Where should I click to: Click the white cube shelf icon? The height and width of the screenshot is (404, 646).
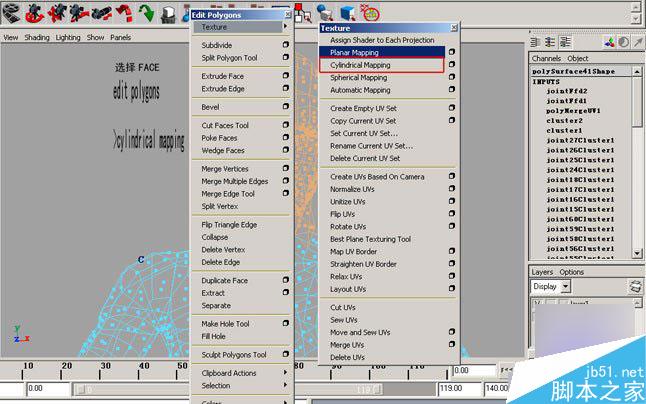point(168,14)
